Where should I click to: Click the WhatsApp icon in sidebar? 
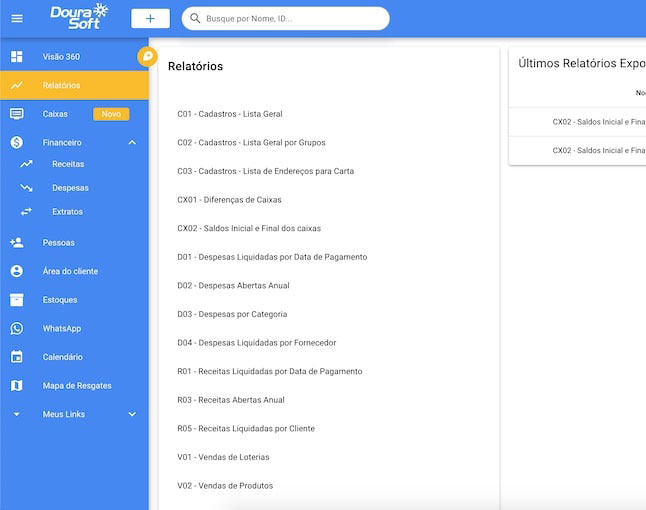click(17, 329)
